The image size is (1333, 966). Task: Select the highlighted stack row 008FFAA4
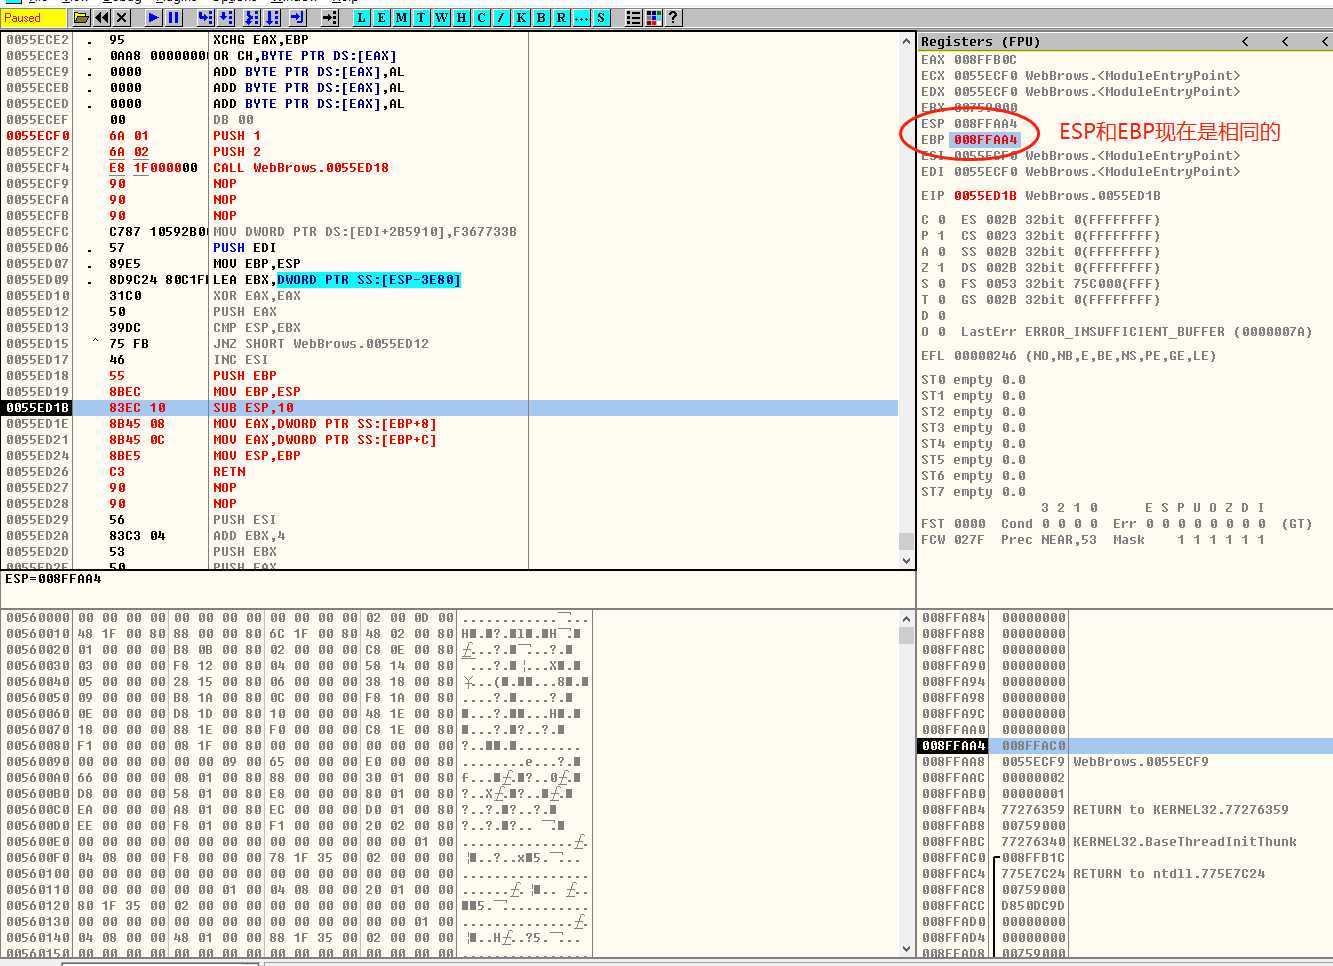pos(1125,746)
